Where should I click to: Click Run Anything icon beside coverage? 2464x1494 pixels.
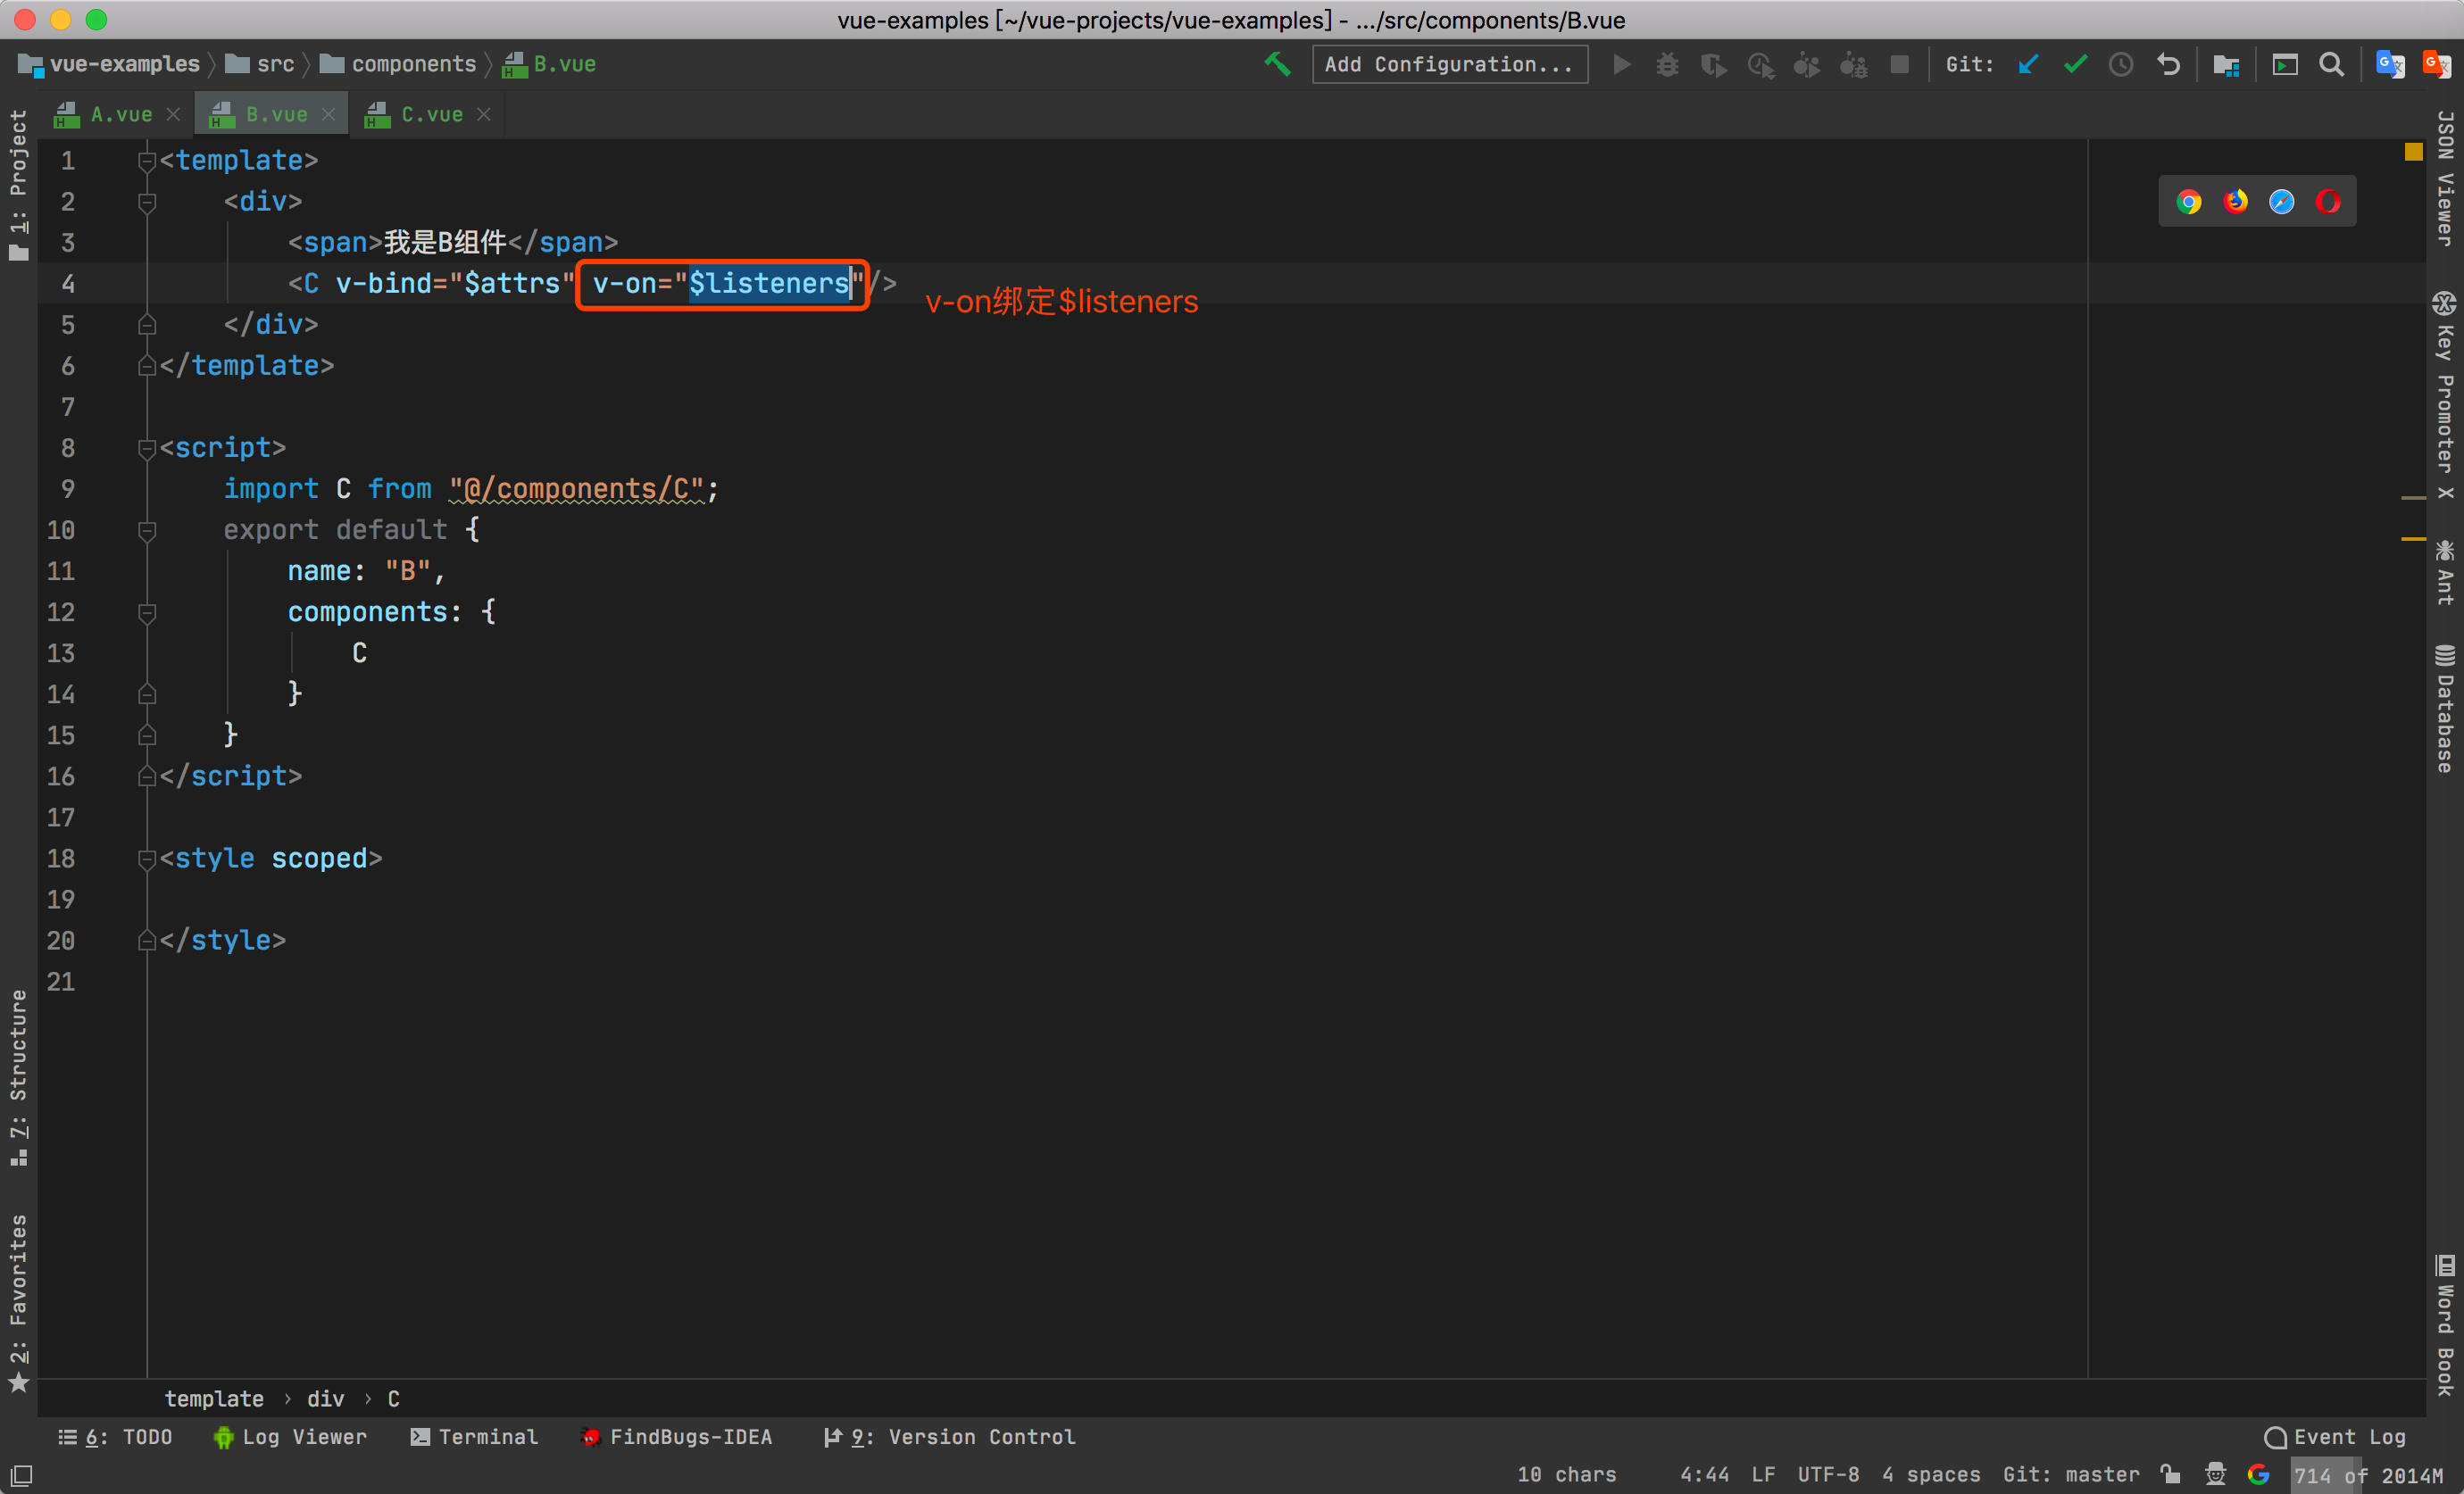pos(1760,65)
